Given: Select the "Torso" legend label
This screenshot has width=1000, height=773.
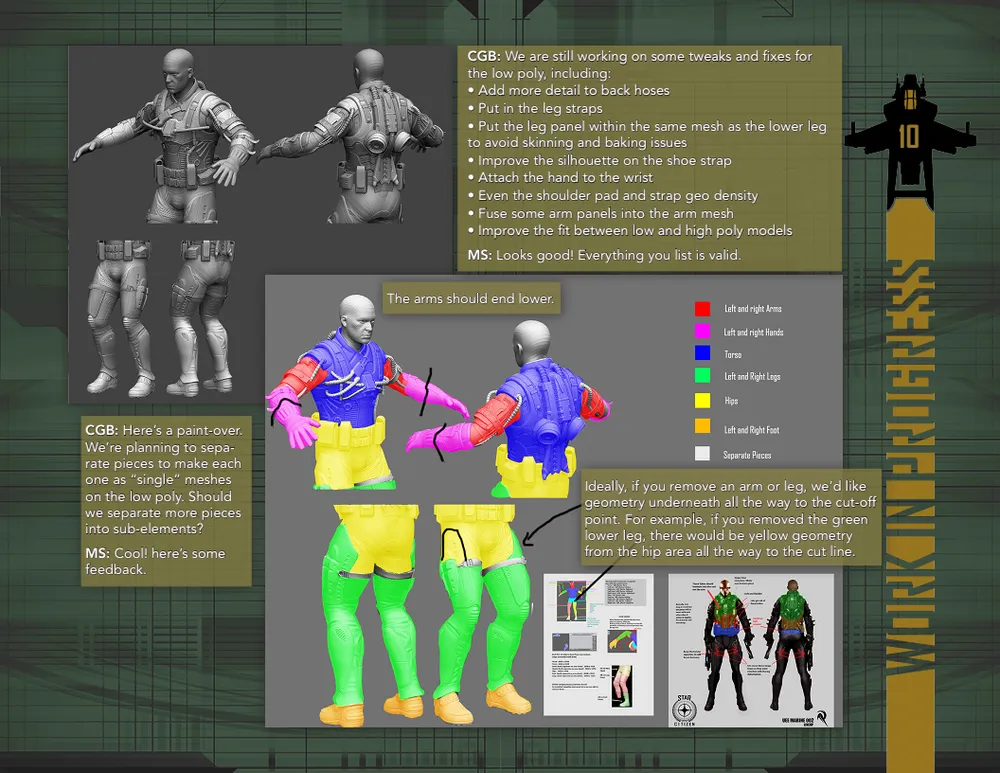Looking at the screenshot, I should pyautogui.click(x=733, y=355).
